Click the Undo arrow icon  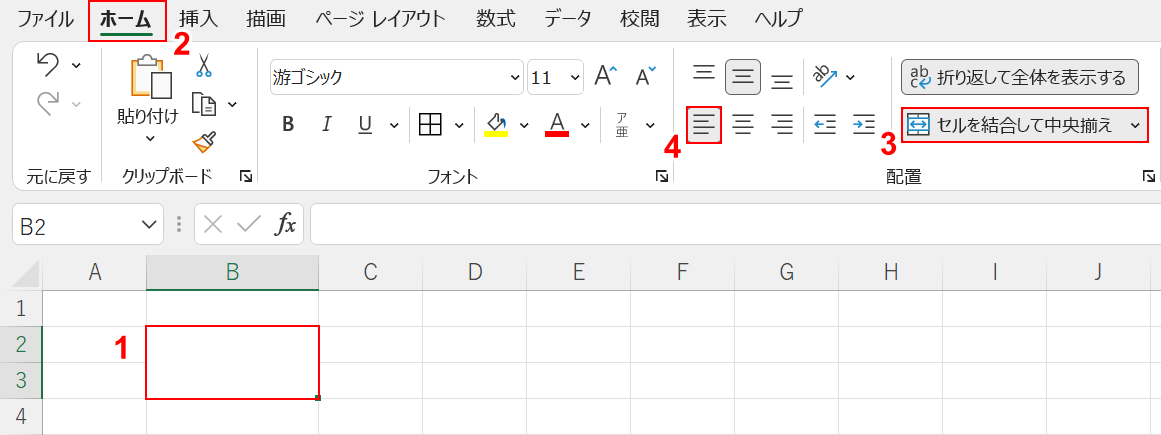48,66
